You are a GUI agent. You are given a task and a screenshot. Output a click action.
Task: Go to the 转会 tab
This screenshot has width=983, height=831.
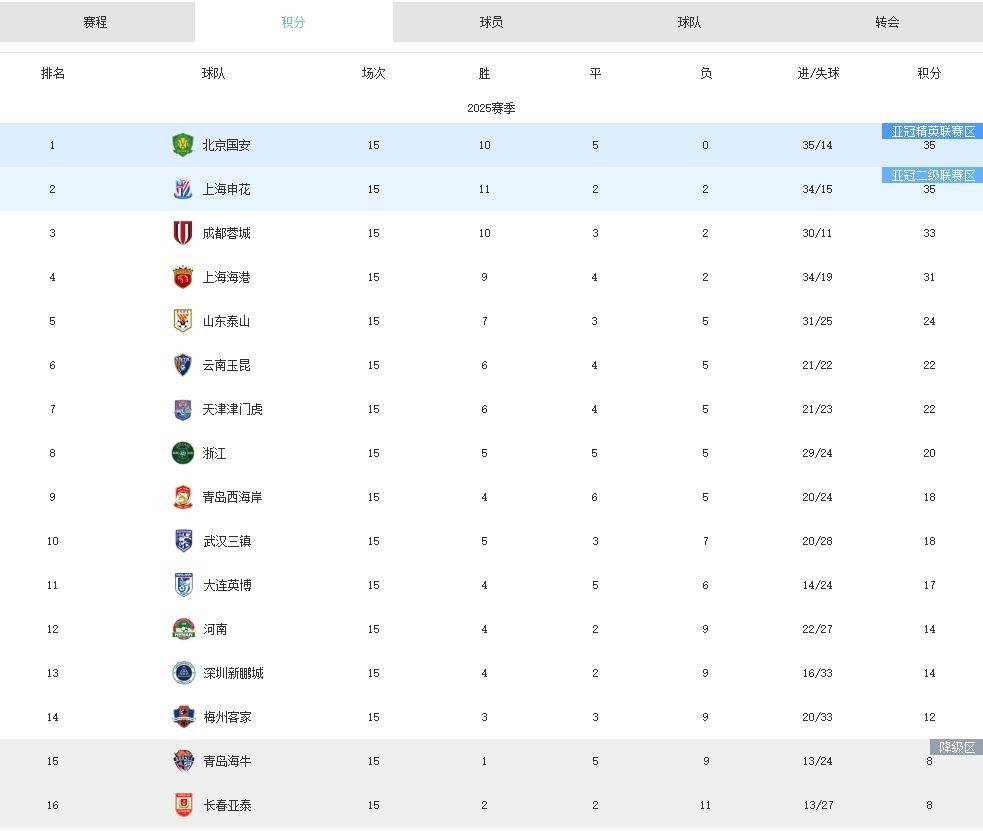click(887, 22)
